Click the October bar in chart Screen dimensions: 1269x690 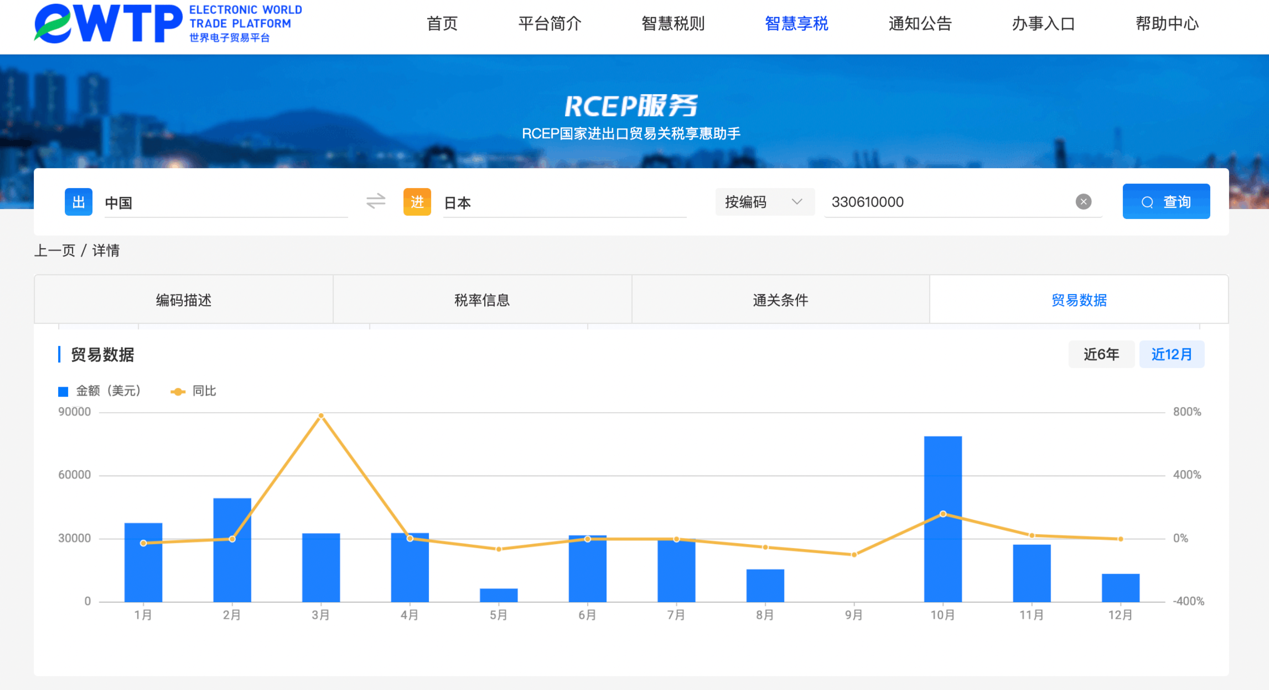[942, 520]
